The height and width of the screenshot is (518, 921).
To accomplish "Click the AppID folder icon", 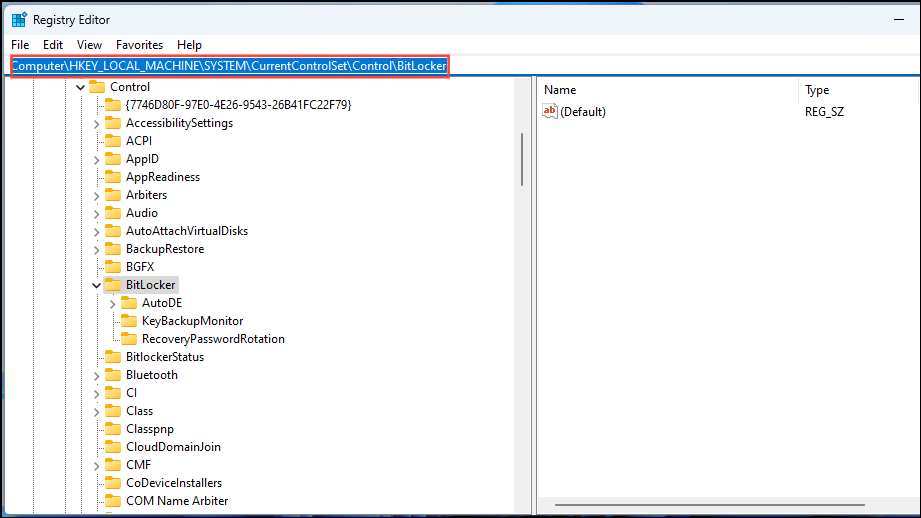I will pos(113,159).
